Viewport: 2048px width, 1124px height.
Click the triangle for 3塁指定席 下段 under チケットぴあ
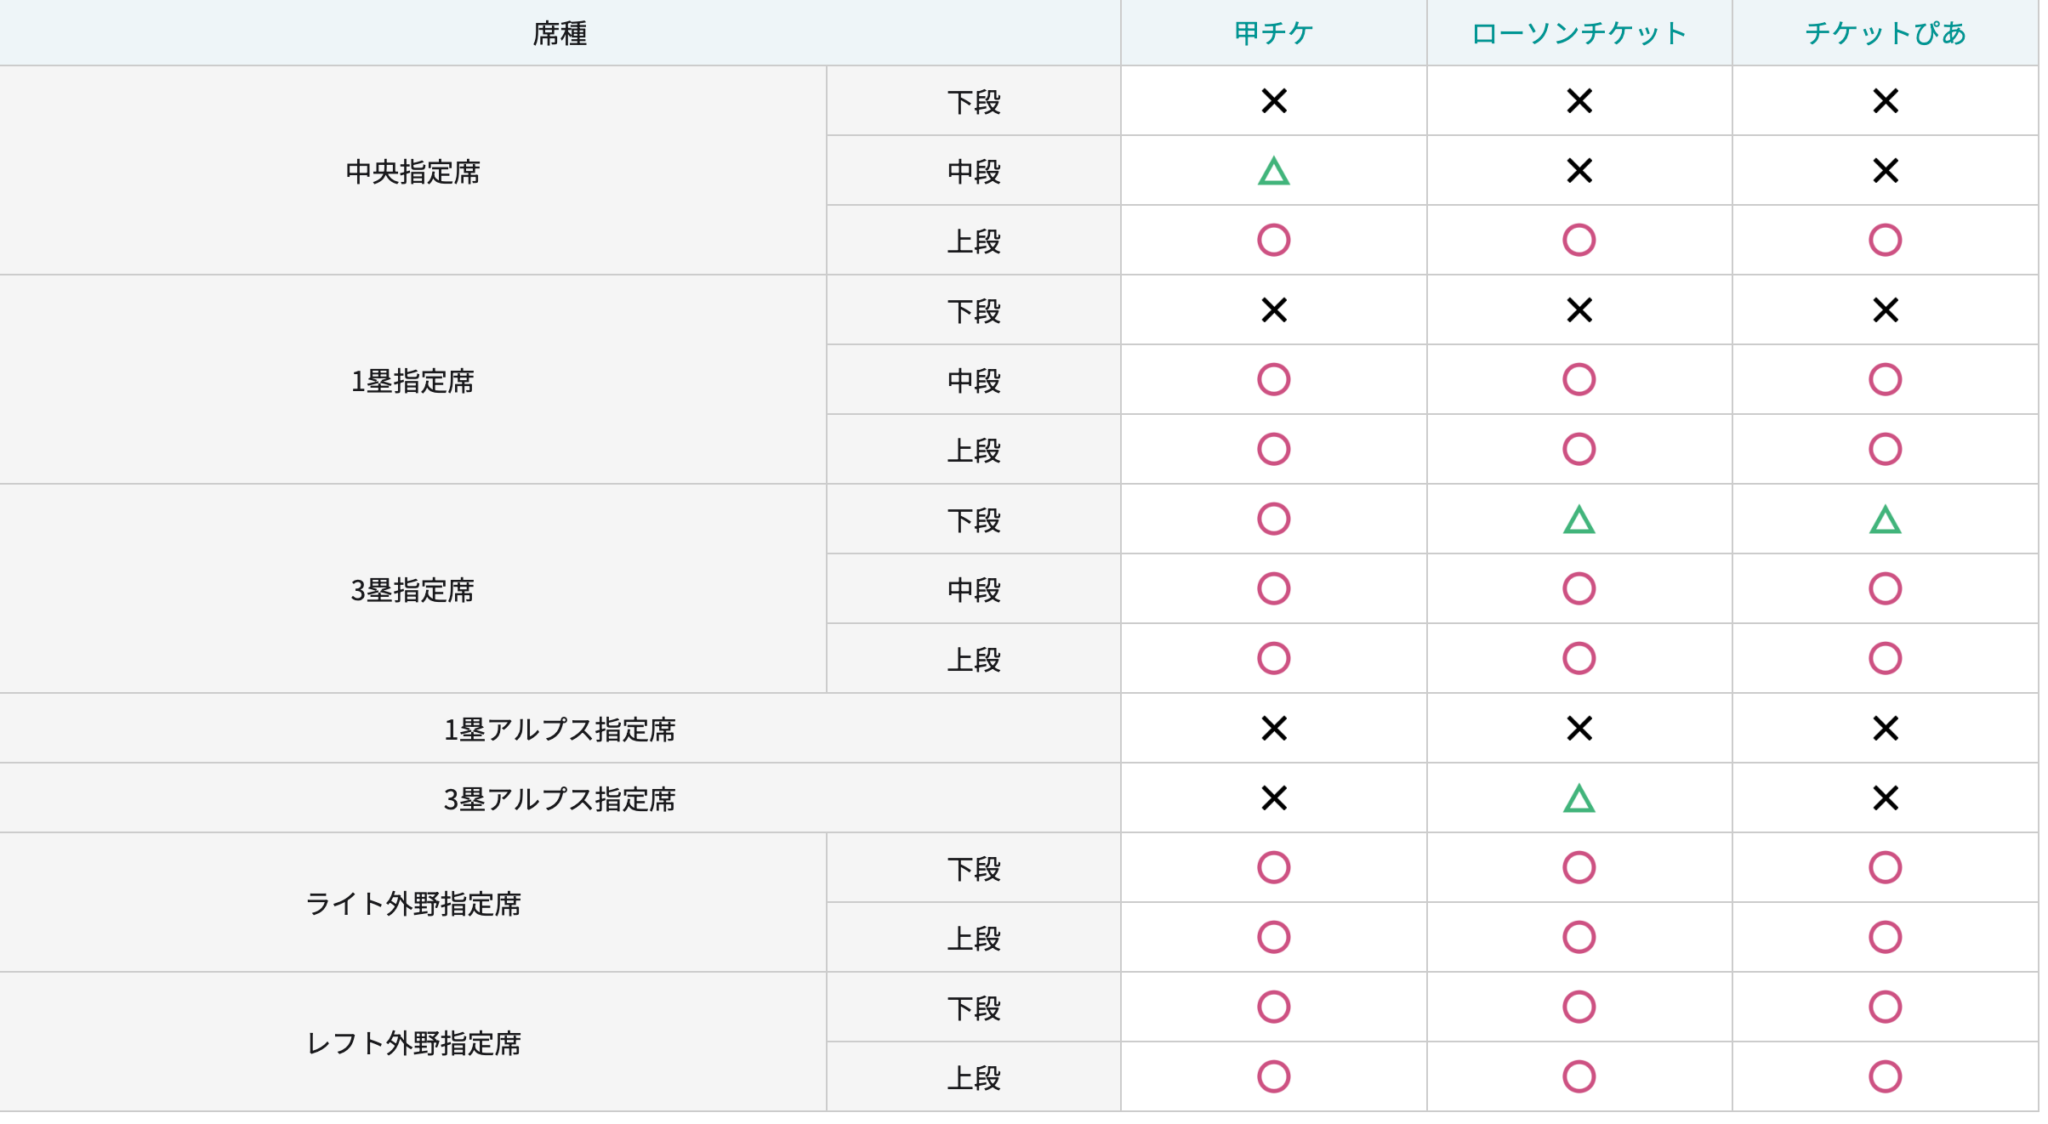pyautogui.click(x=1884, y=520)
